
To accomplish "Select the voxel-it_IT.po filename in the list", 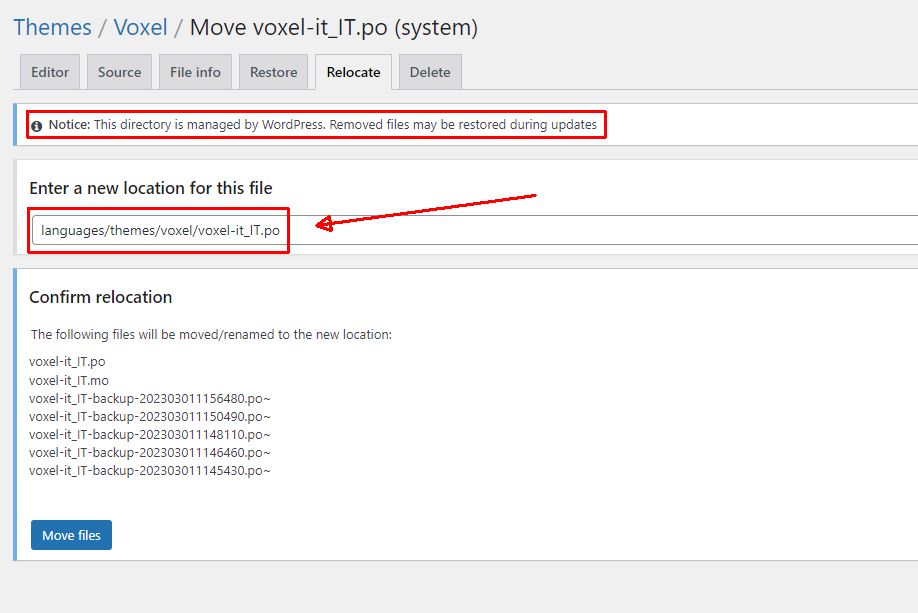I will point(66,361).
